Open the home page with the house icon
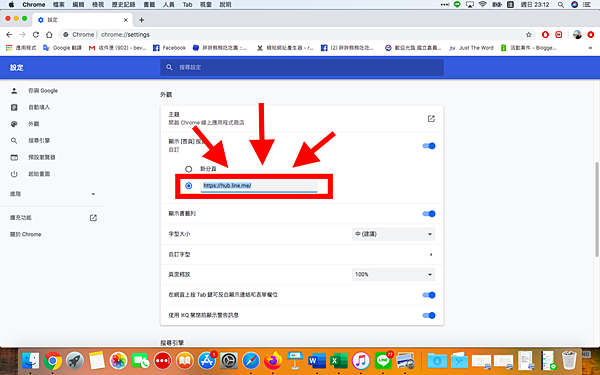 coord(49,34)
